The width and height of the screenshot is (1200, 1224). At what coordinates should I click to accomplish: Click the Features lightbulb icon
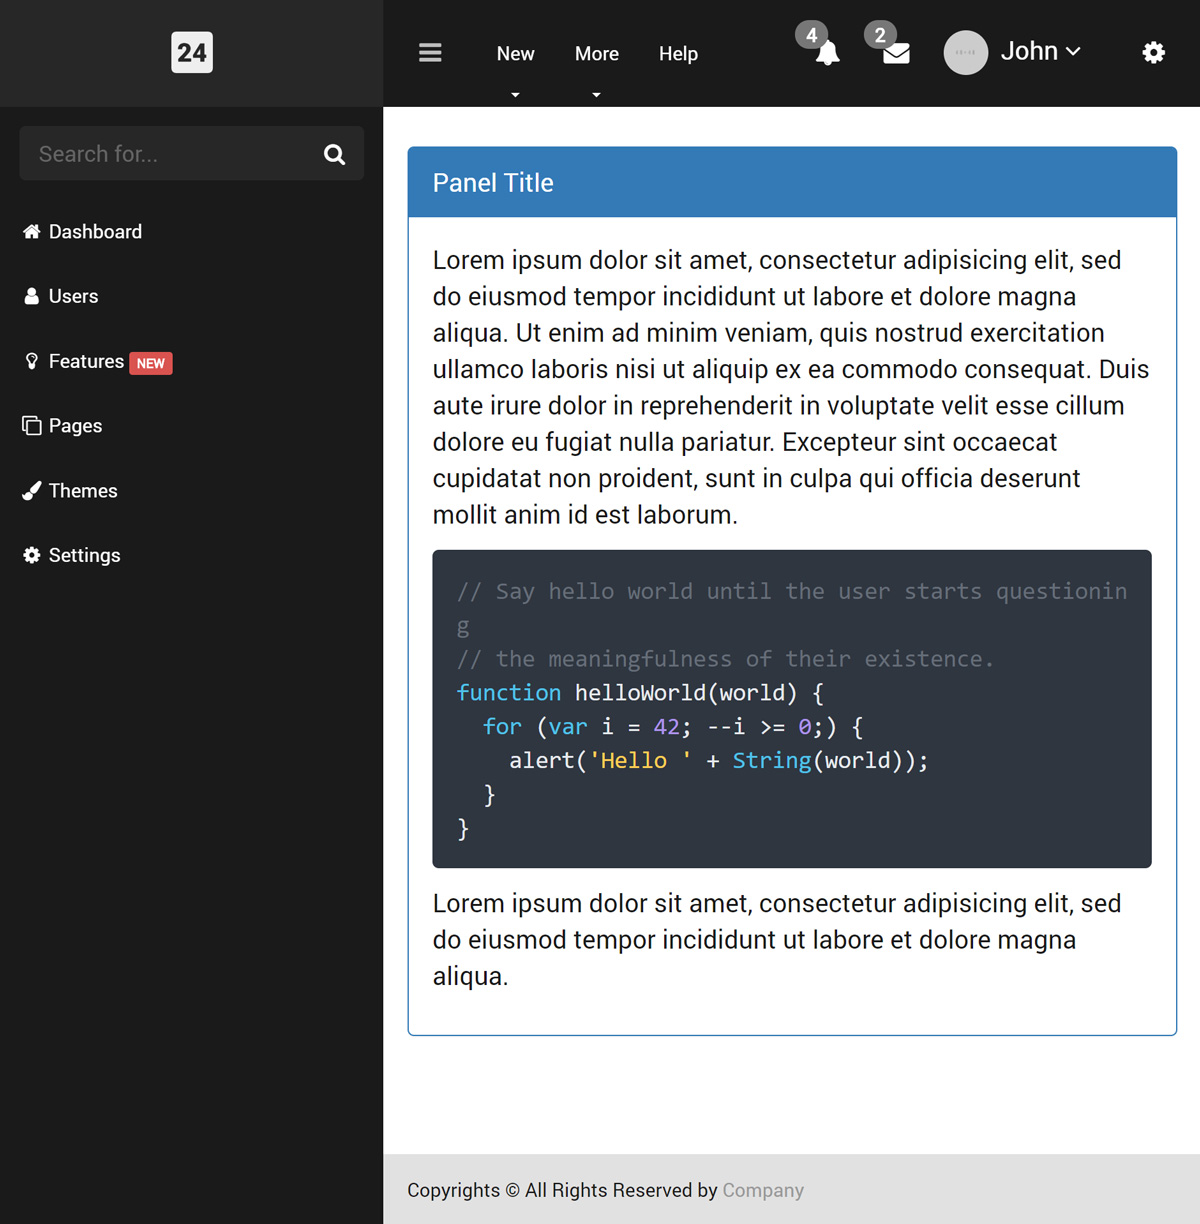tap(32, 361)
